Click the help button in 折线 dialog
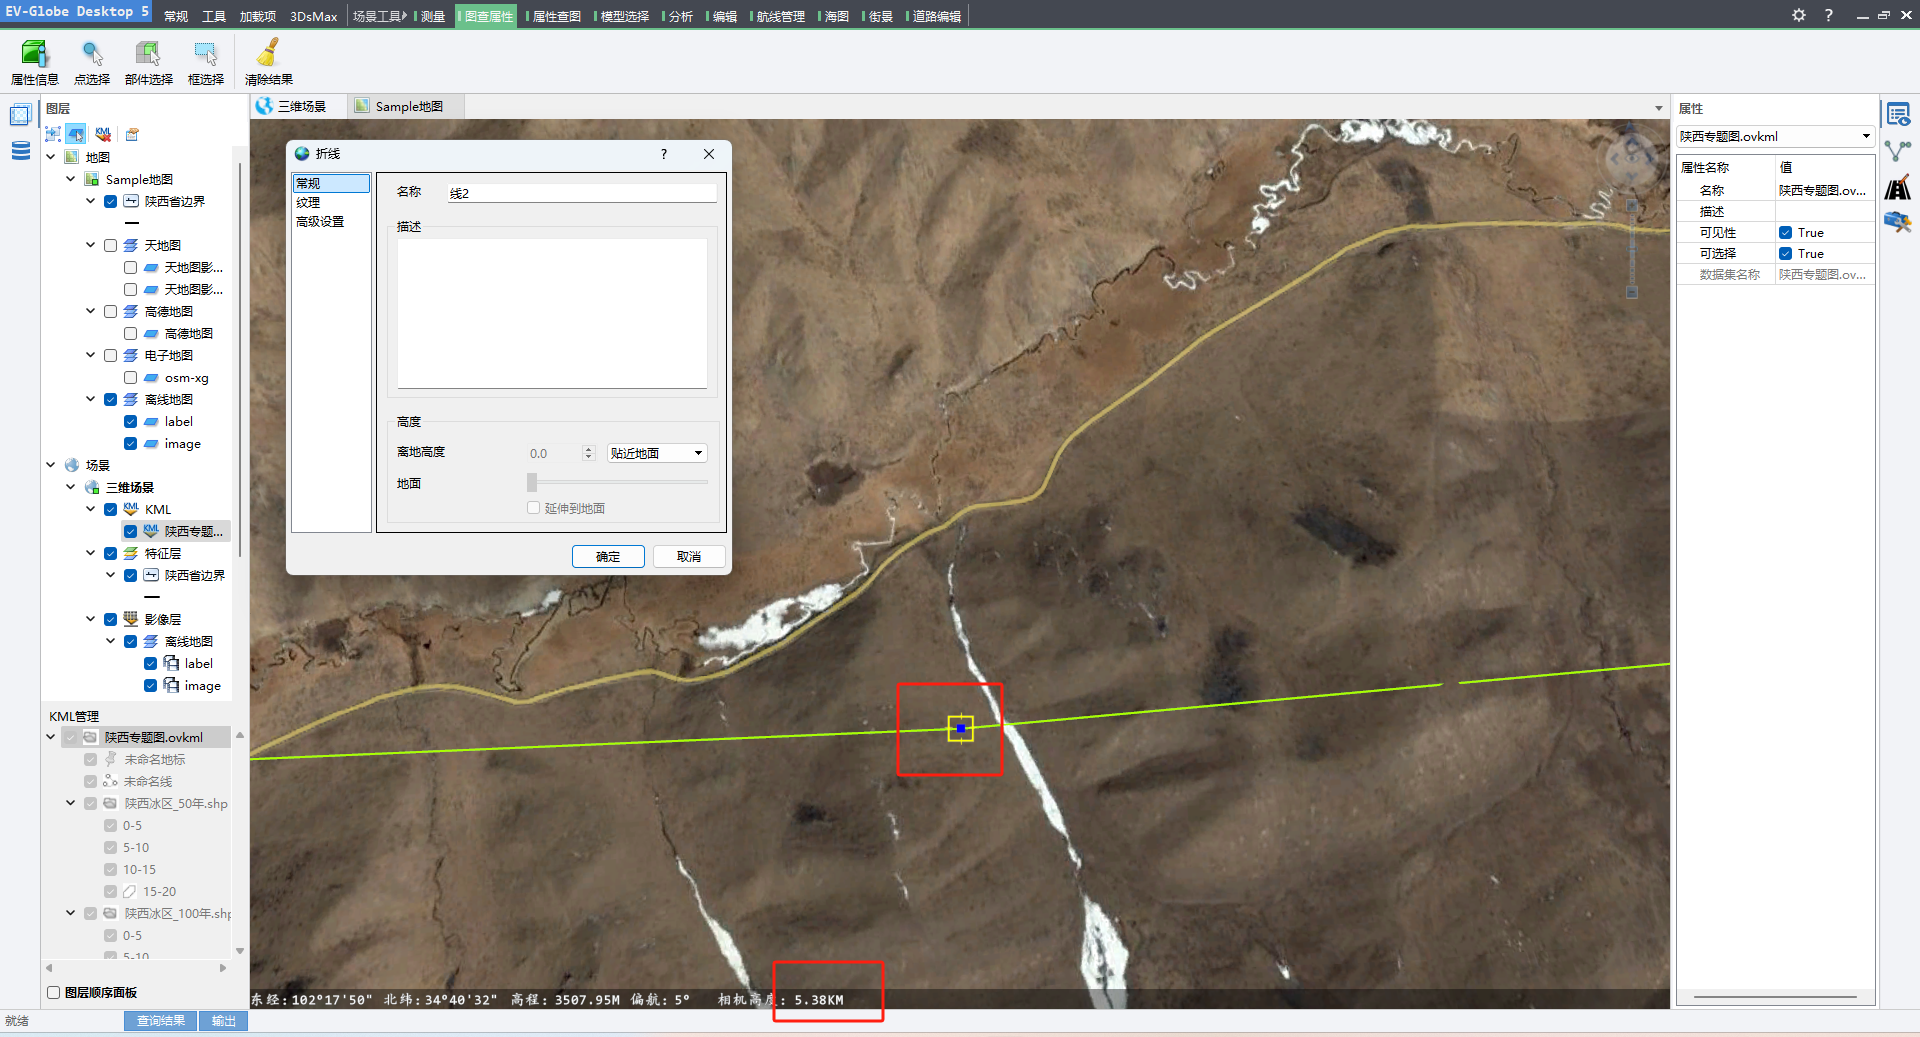The image size is (1920, 1037). 664,154
